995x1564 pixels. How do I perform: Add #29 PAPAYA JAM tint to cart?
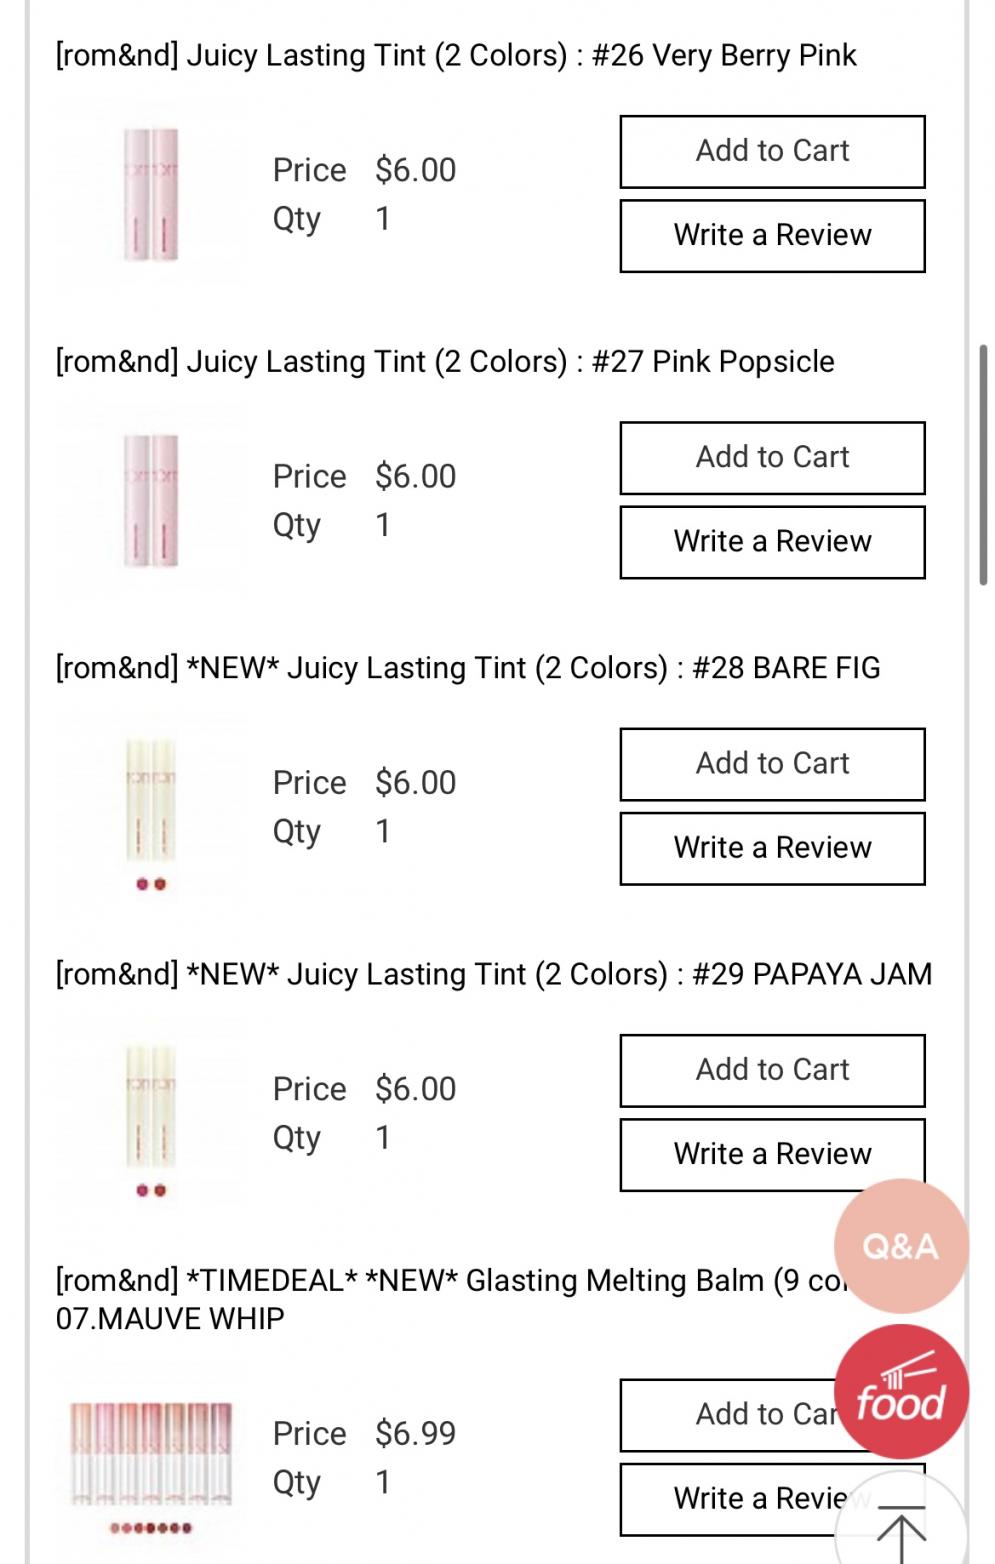click(772, 1070)
